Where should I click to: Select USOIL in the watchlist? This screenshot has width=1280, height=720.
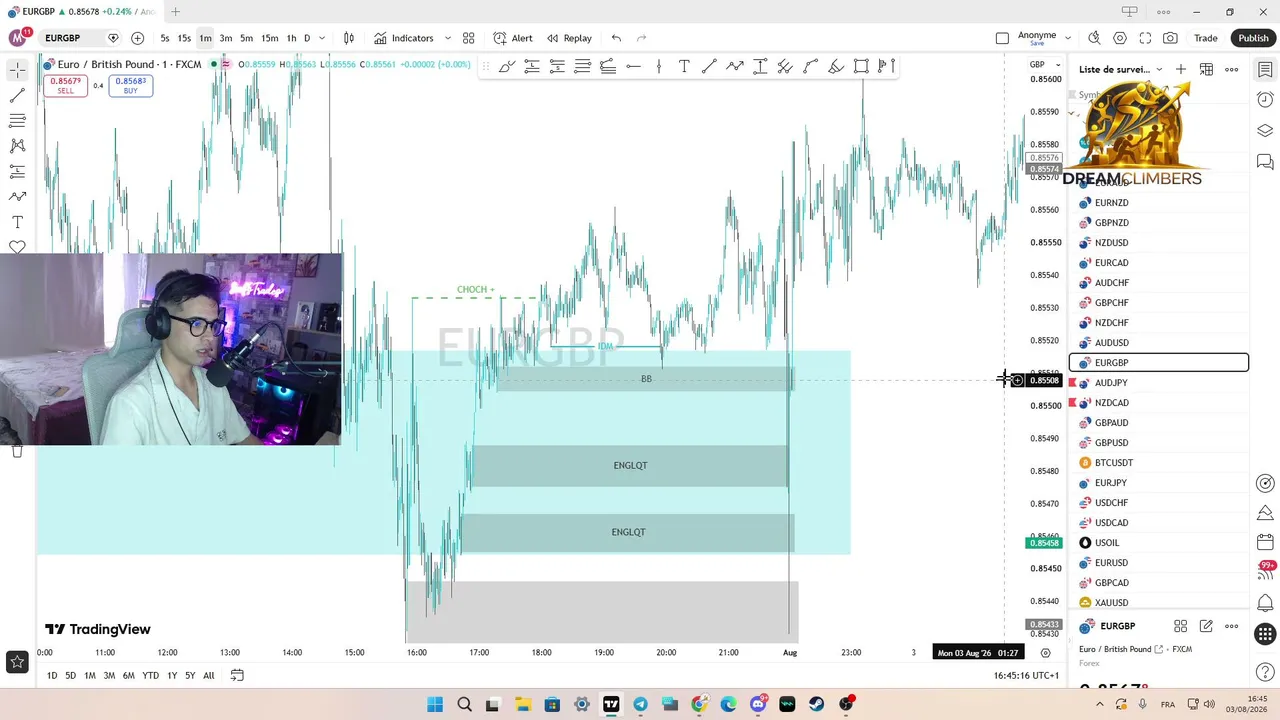point(1159,543)
